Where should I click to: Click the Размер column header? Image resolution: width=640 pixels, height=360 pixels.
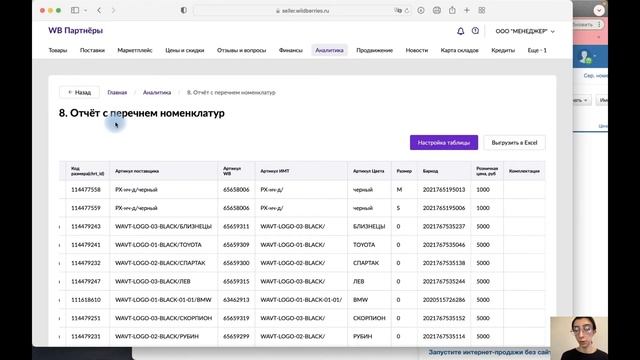[404, 171]
